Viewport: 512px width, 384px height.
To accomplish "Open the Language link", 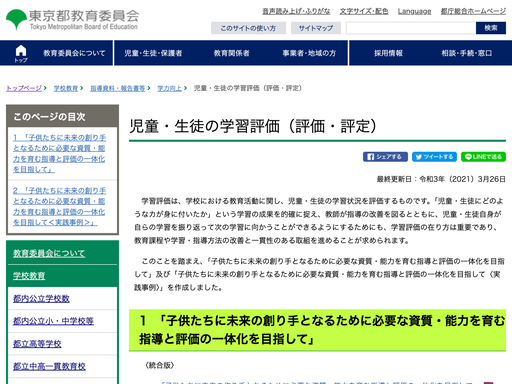I will click(x=414, y=11).
